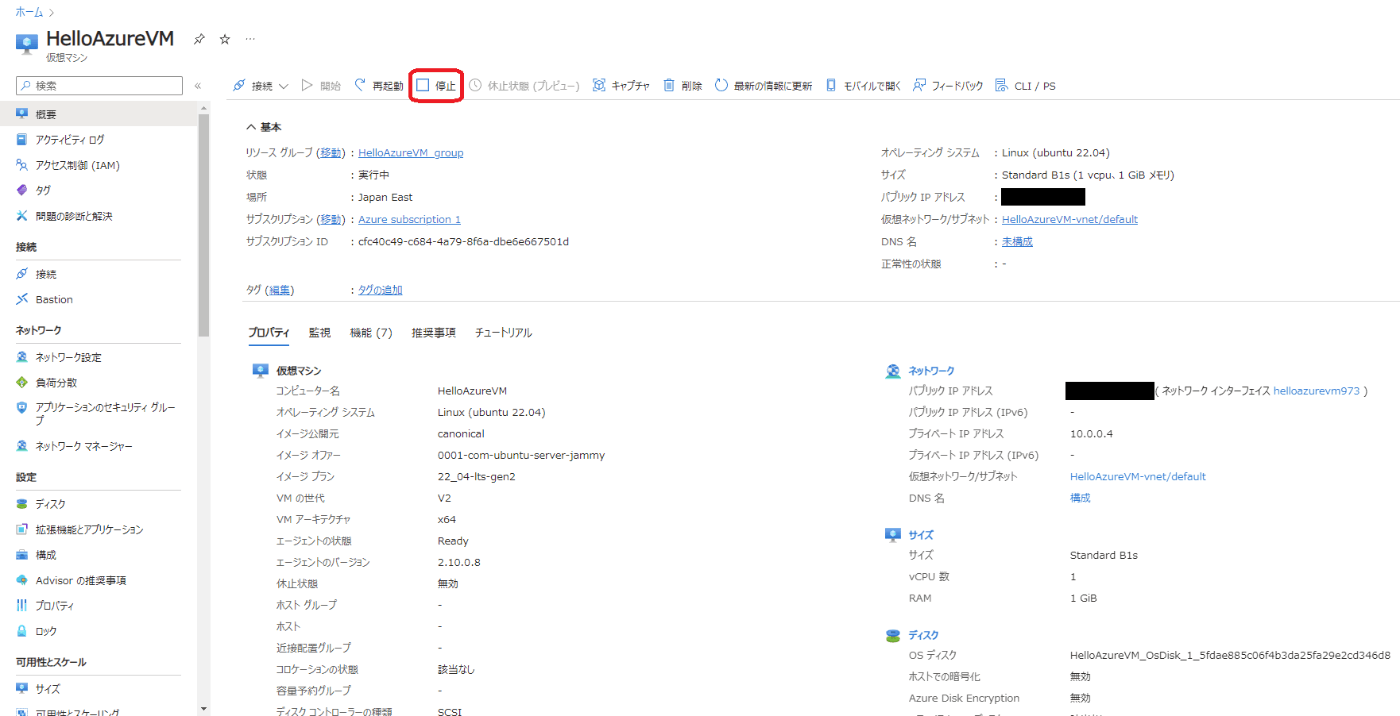Switch to the 推奨事項 tab
This screenshot has height=716, width=1400.
point(434,333)
